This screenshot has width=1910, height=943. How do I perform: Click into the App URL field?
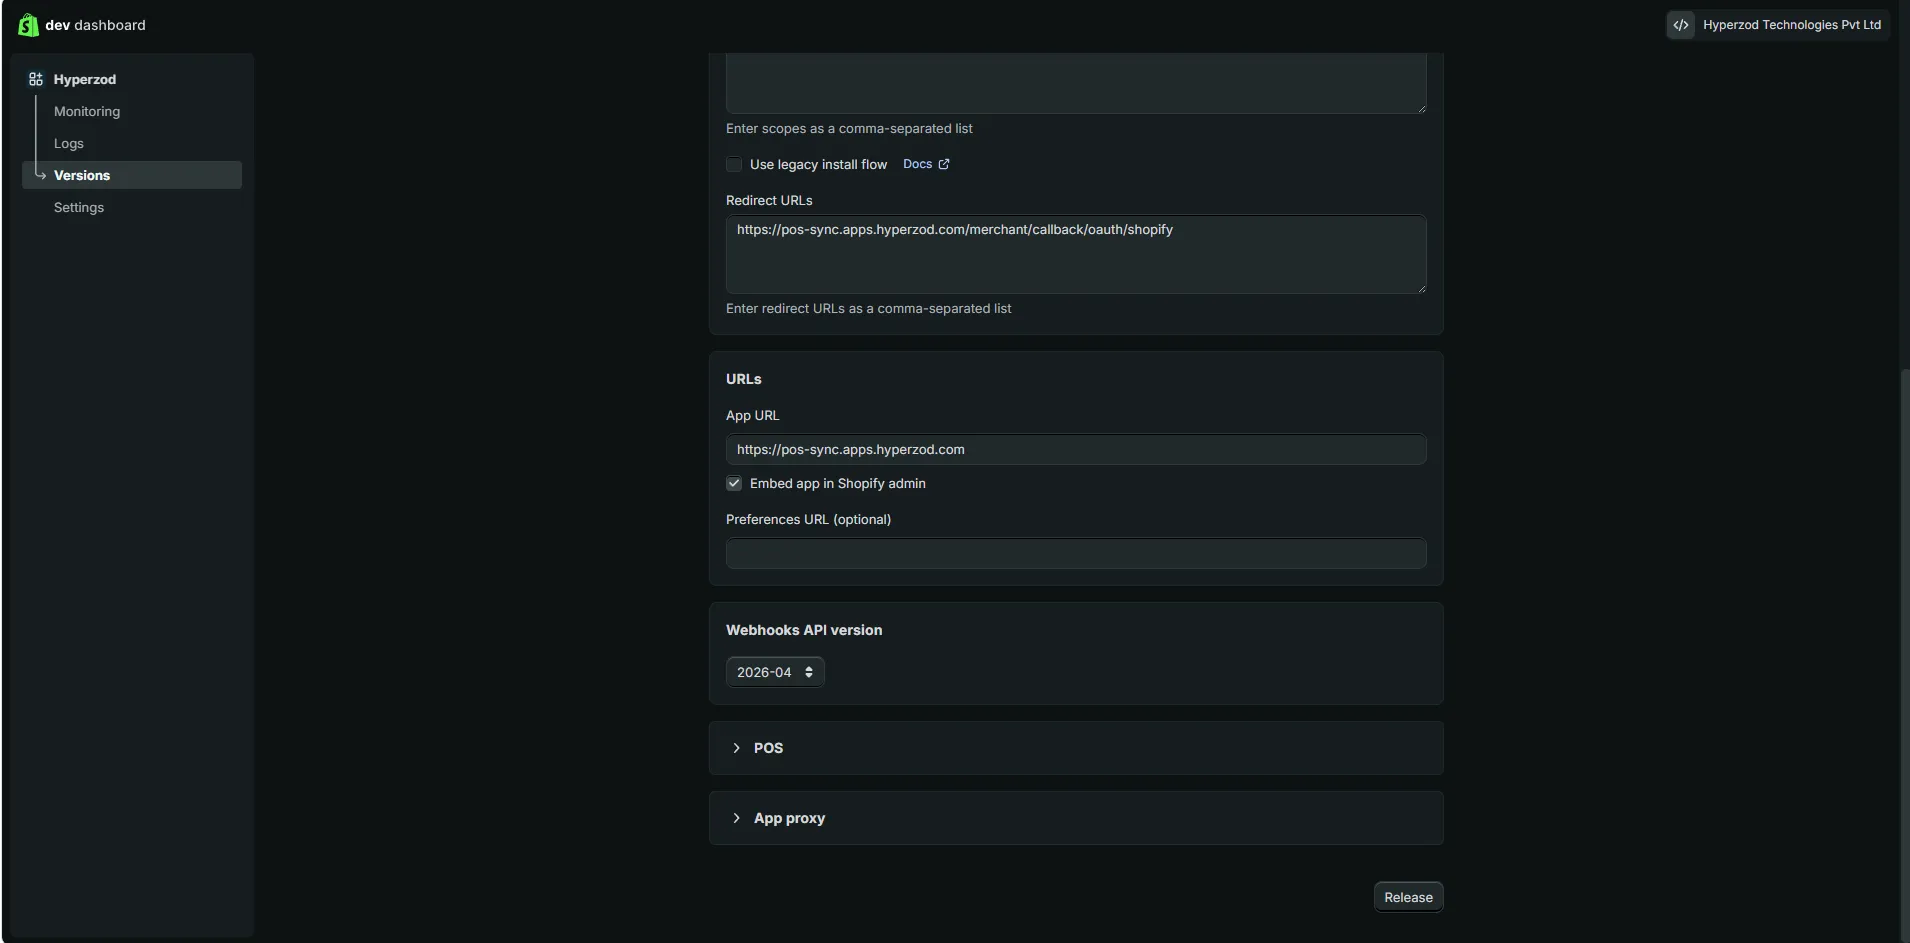coord(1076,449)
